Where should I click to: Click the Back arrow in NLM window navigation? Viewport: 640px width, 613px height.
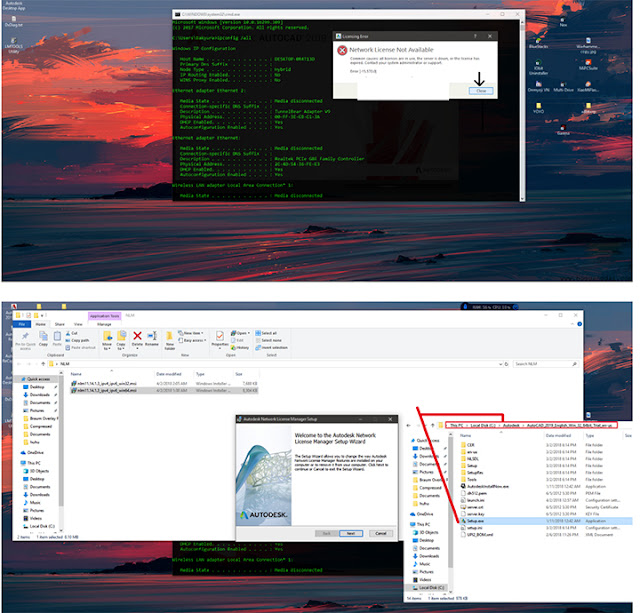point(19,364)
